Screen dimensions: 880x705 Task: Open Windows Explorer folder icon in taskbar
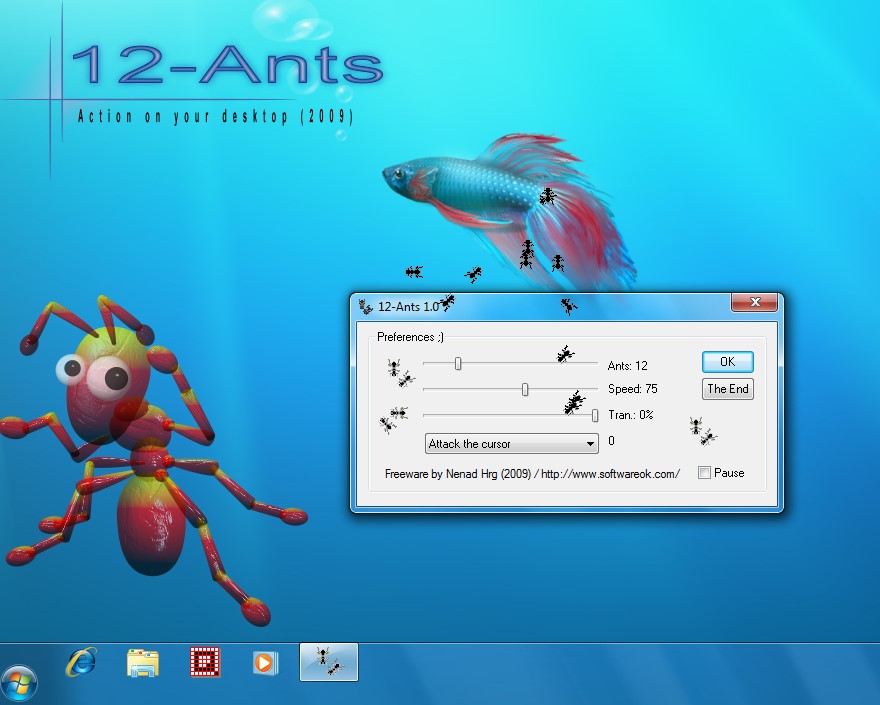coord(143,662)
